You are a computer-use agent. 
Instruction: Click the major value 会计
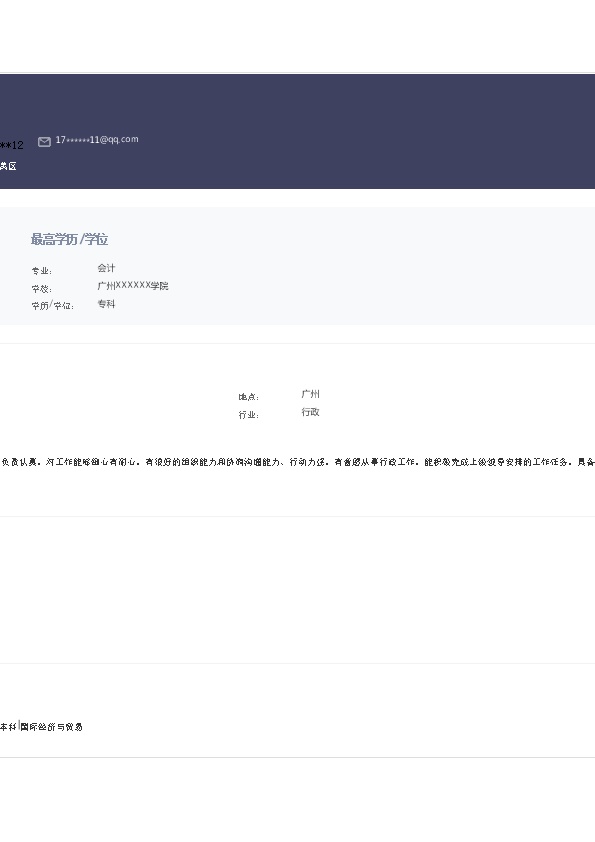[106, 268]
